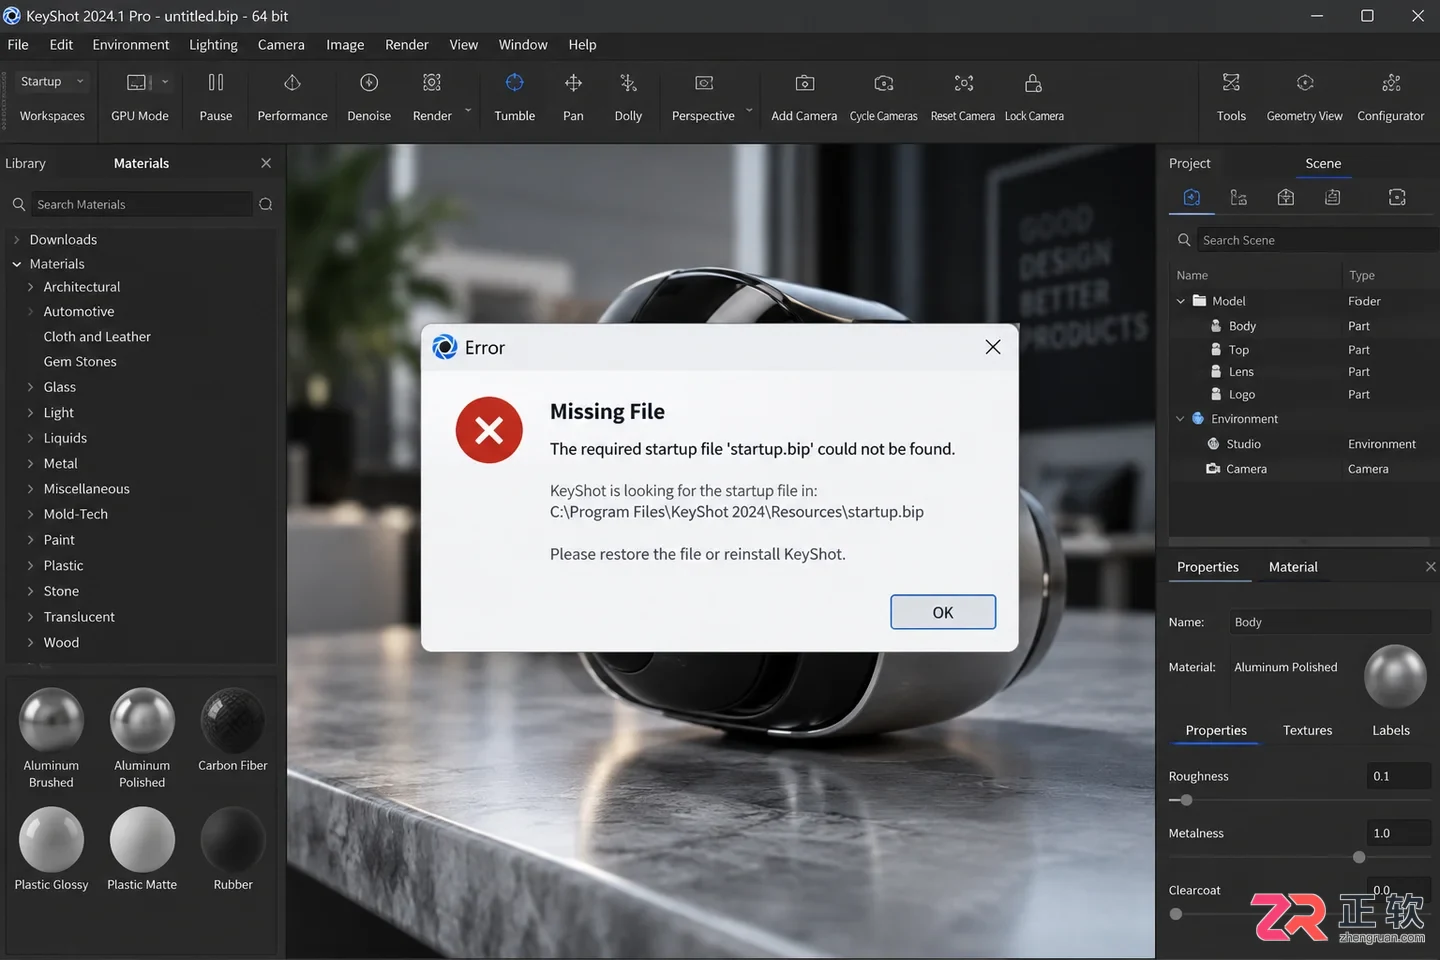Open the Perspective view dropdown arrow
1440x960 pixels.
point(749,110)
